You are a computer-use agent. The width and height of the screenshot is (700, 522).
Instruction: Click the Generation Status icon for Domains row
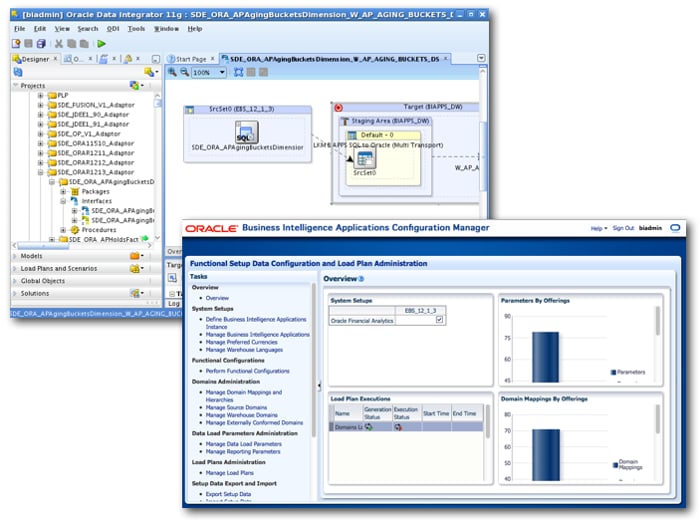point(369,427)
